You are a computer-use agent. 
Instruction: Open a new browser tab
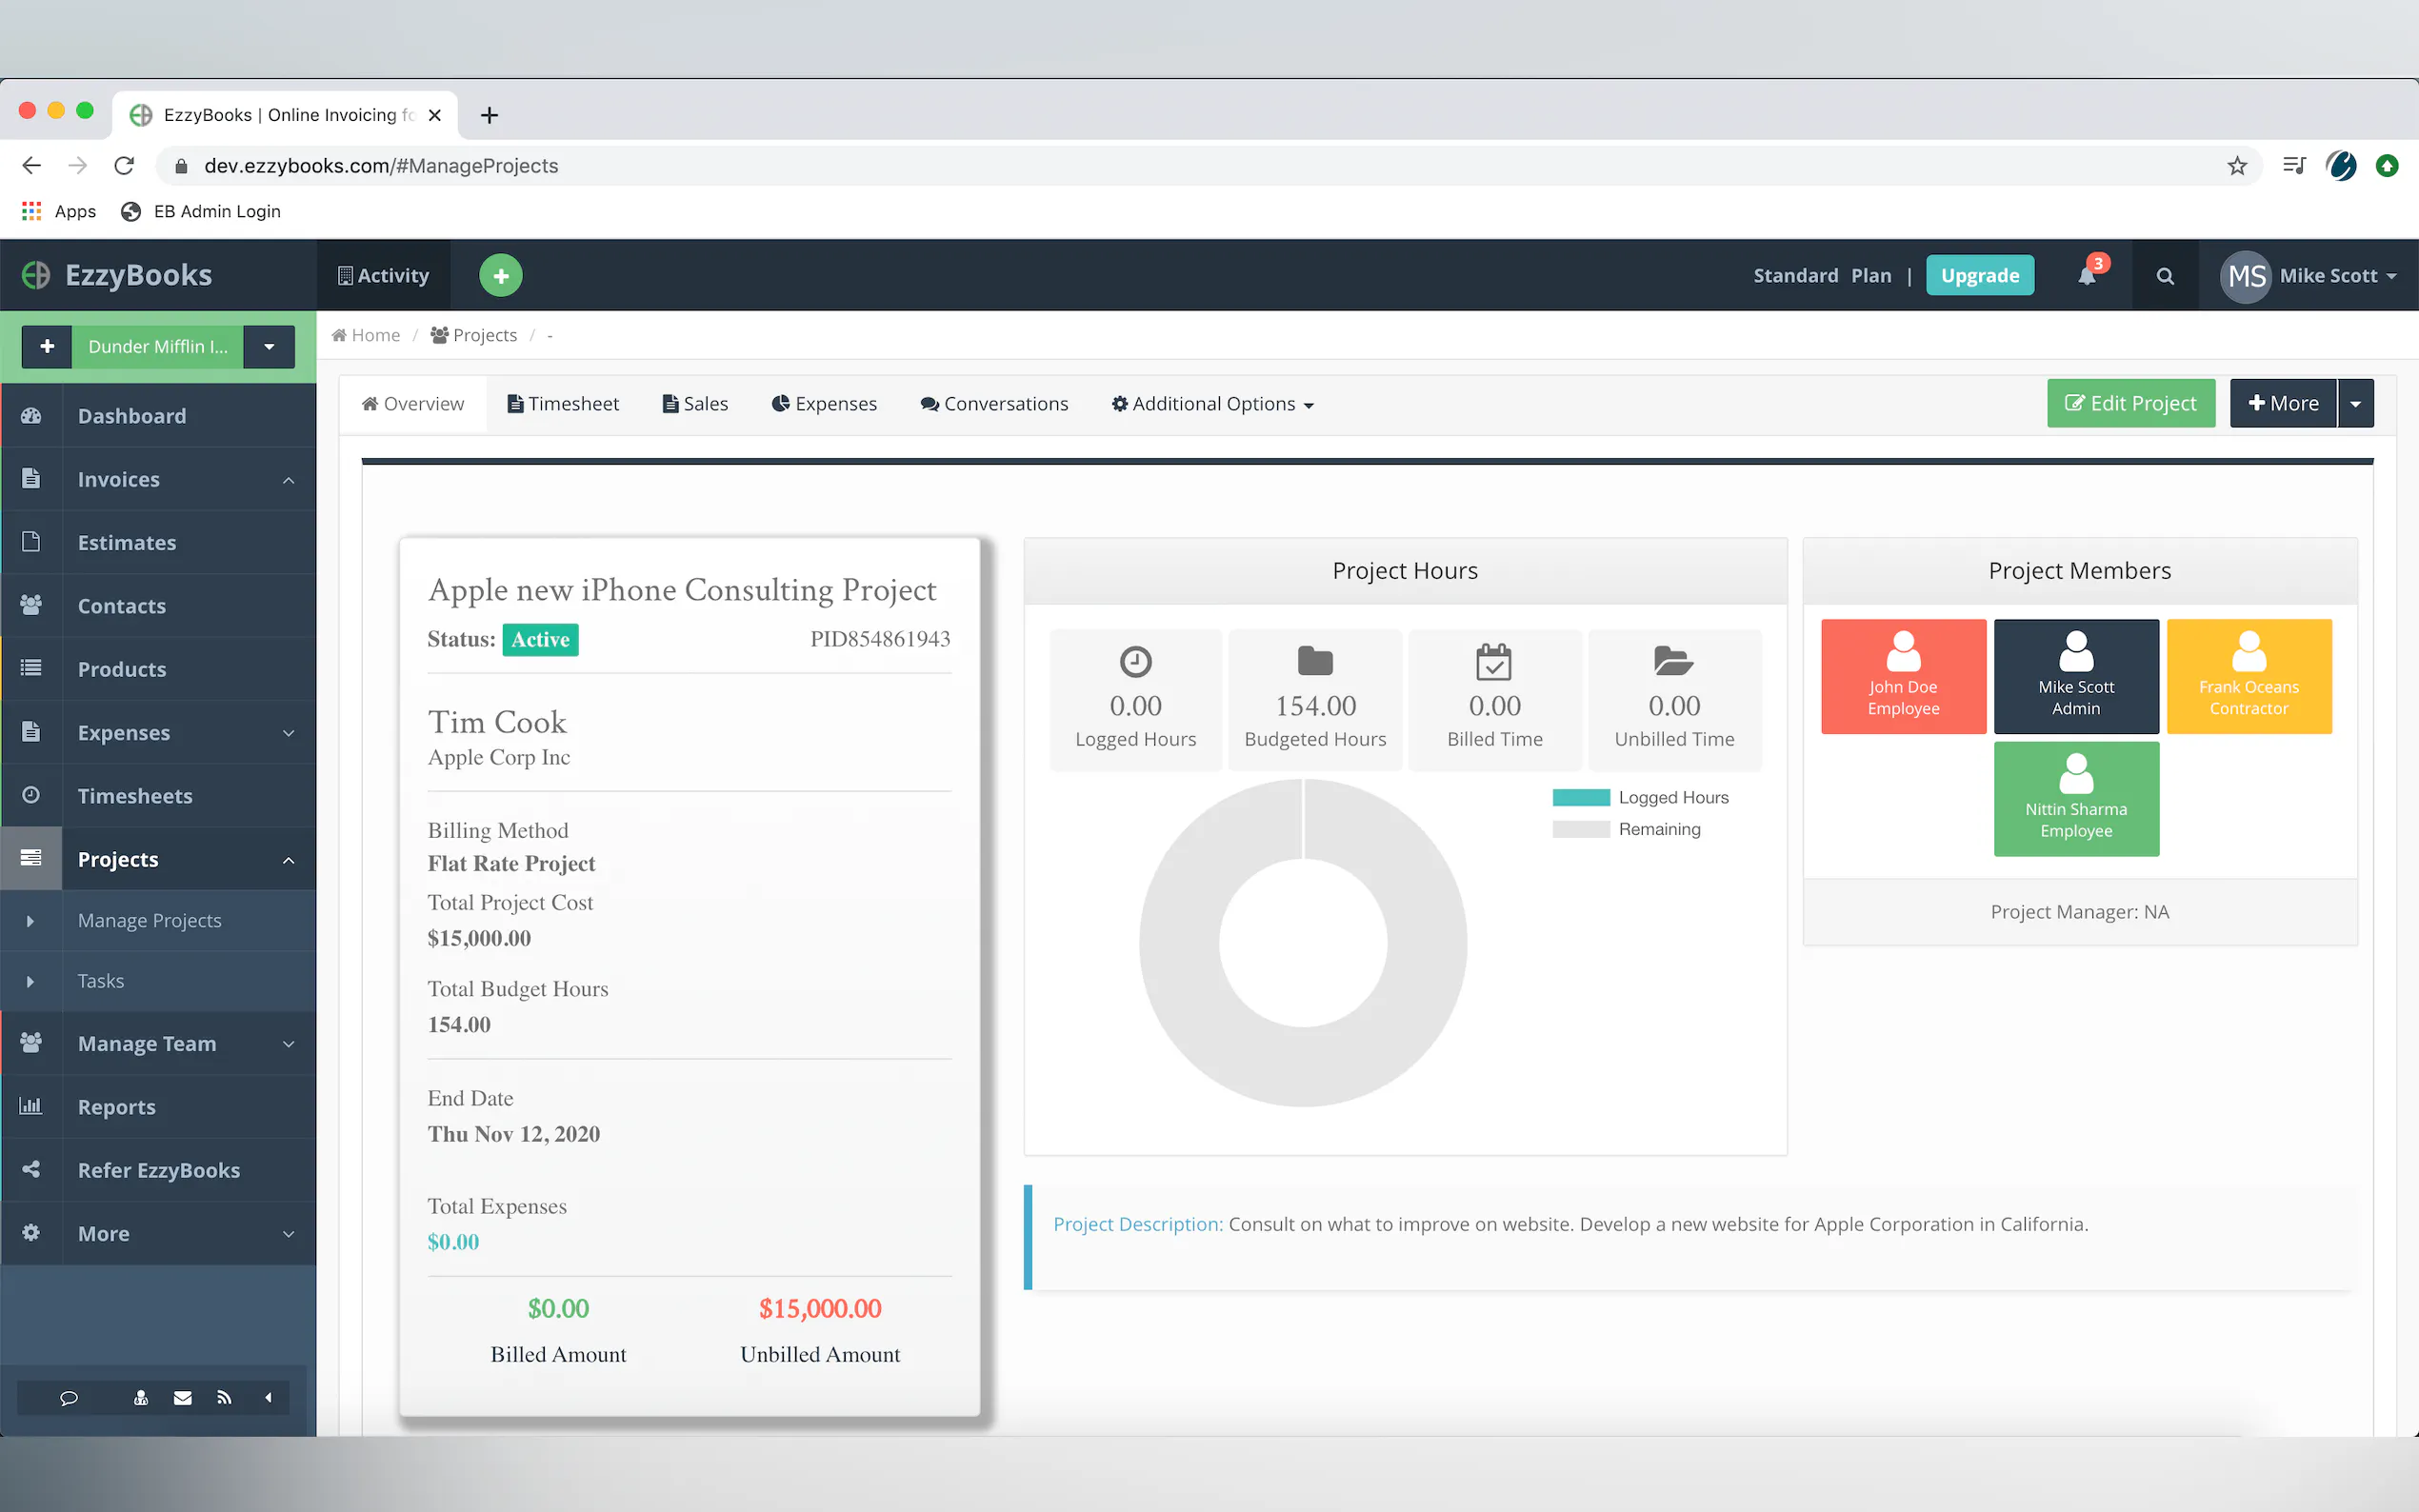tap(489, 115)
